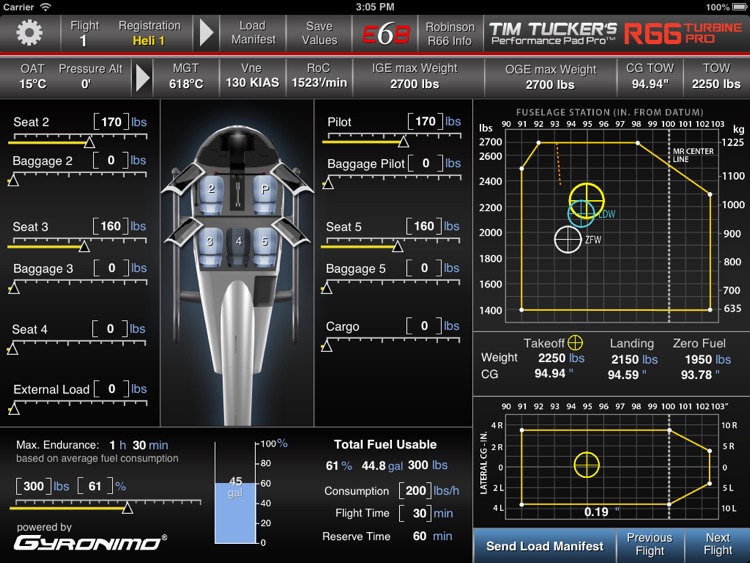
Task: Open the Load Manifest button
Action: point(253,33)
